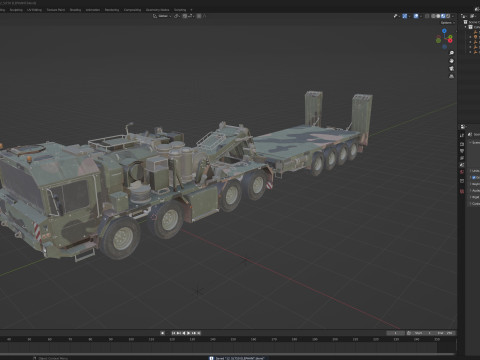Open the World properties tab
Screen dimensions: 480x360
click(462, 172)
